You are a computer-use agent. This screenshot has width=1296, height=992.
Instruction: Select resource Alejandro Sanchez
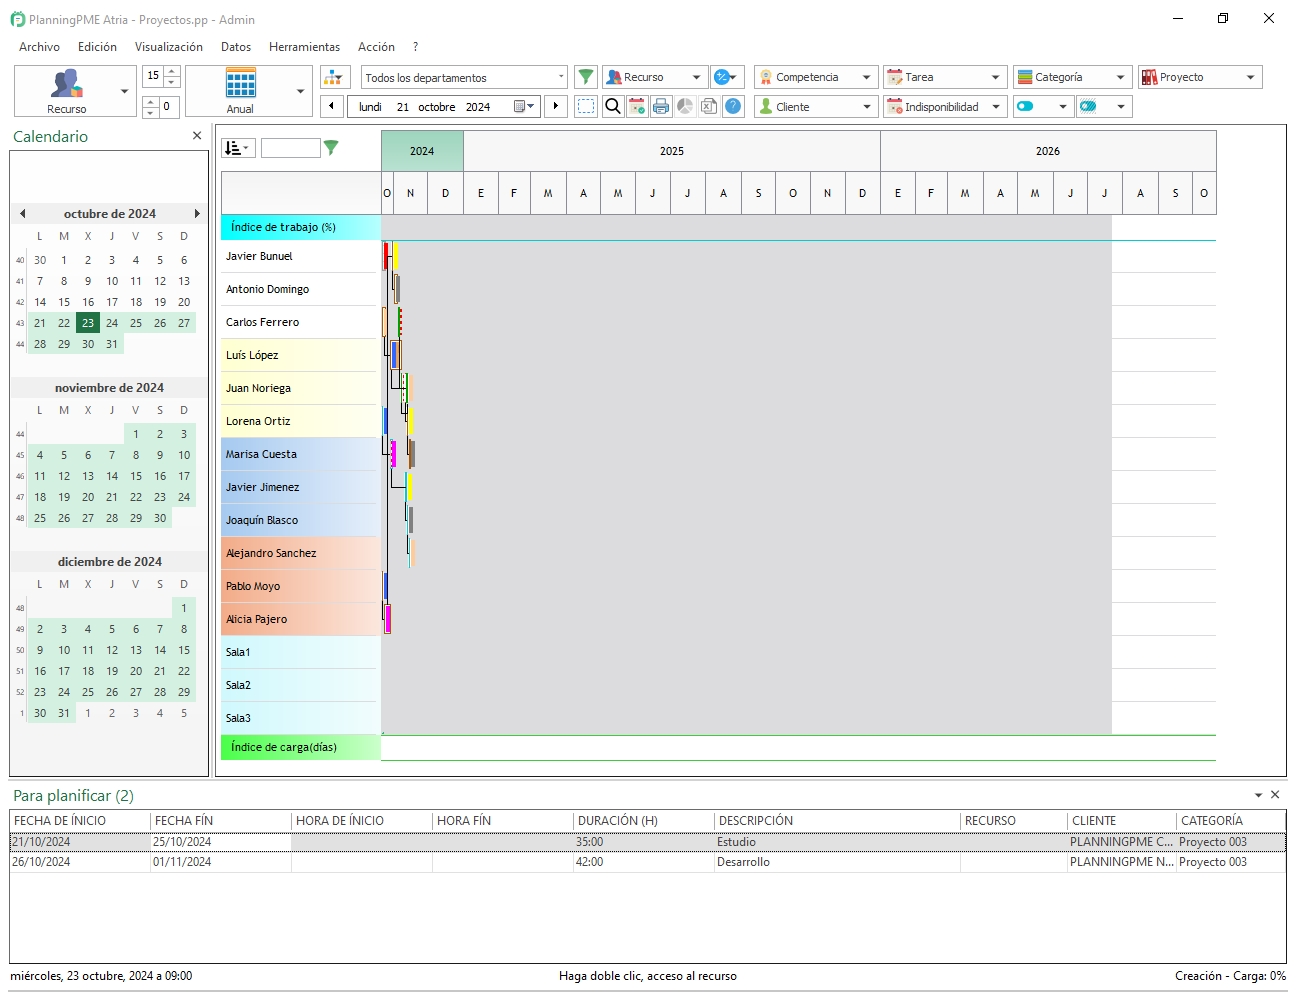pos(299,553)
